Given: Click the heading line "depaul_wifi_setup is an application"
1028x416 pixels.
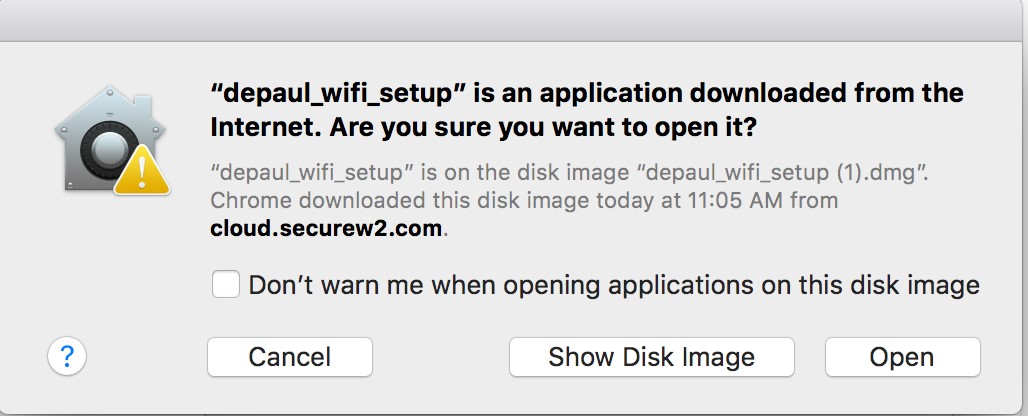Looking at the screenshot, I should (587, 92).
